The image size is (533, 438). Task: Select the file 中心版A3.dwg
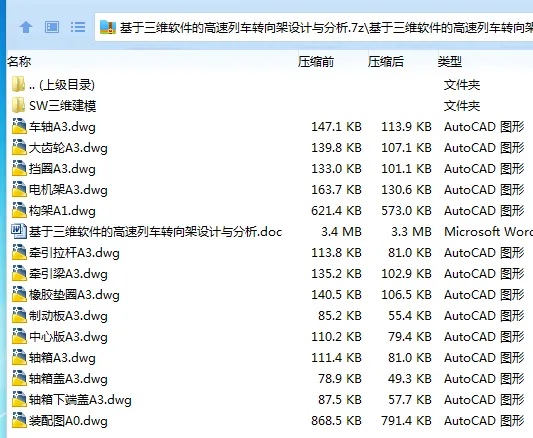[x=68, y=337]
